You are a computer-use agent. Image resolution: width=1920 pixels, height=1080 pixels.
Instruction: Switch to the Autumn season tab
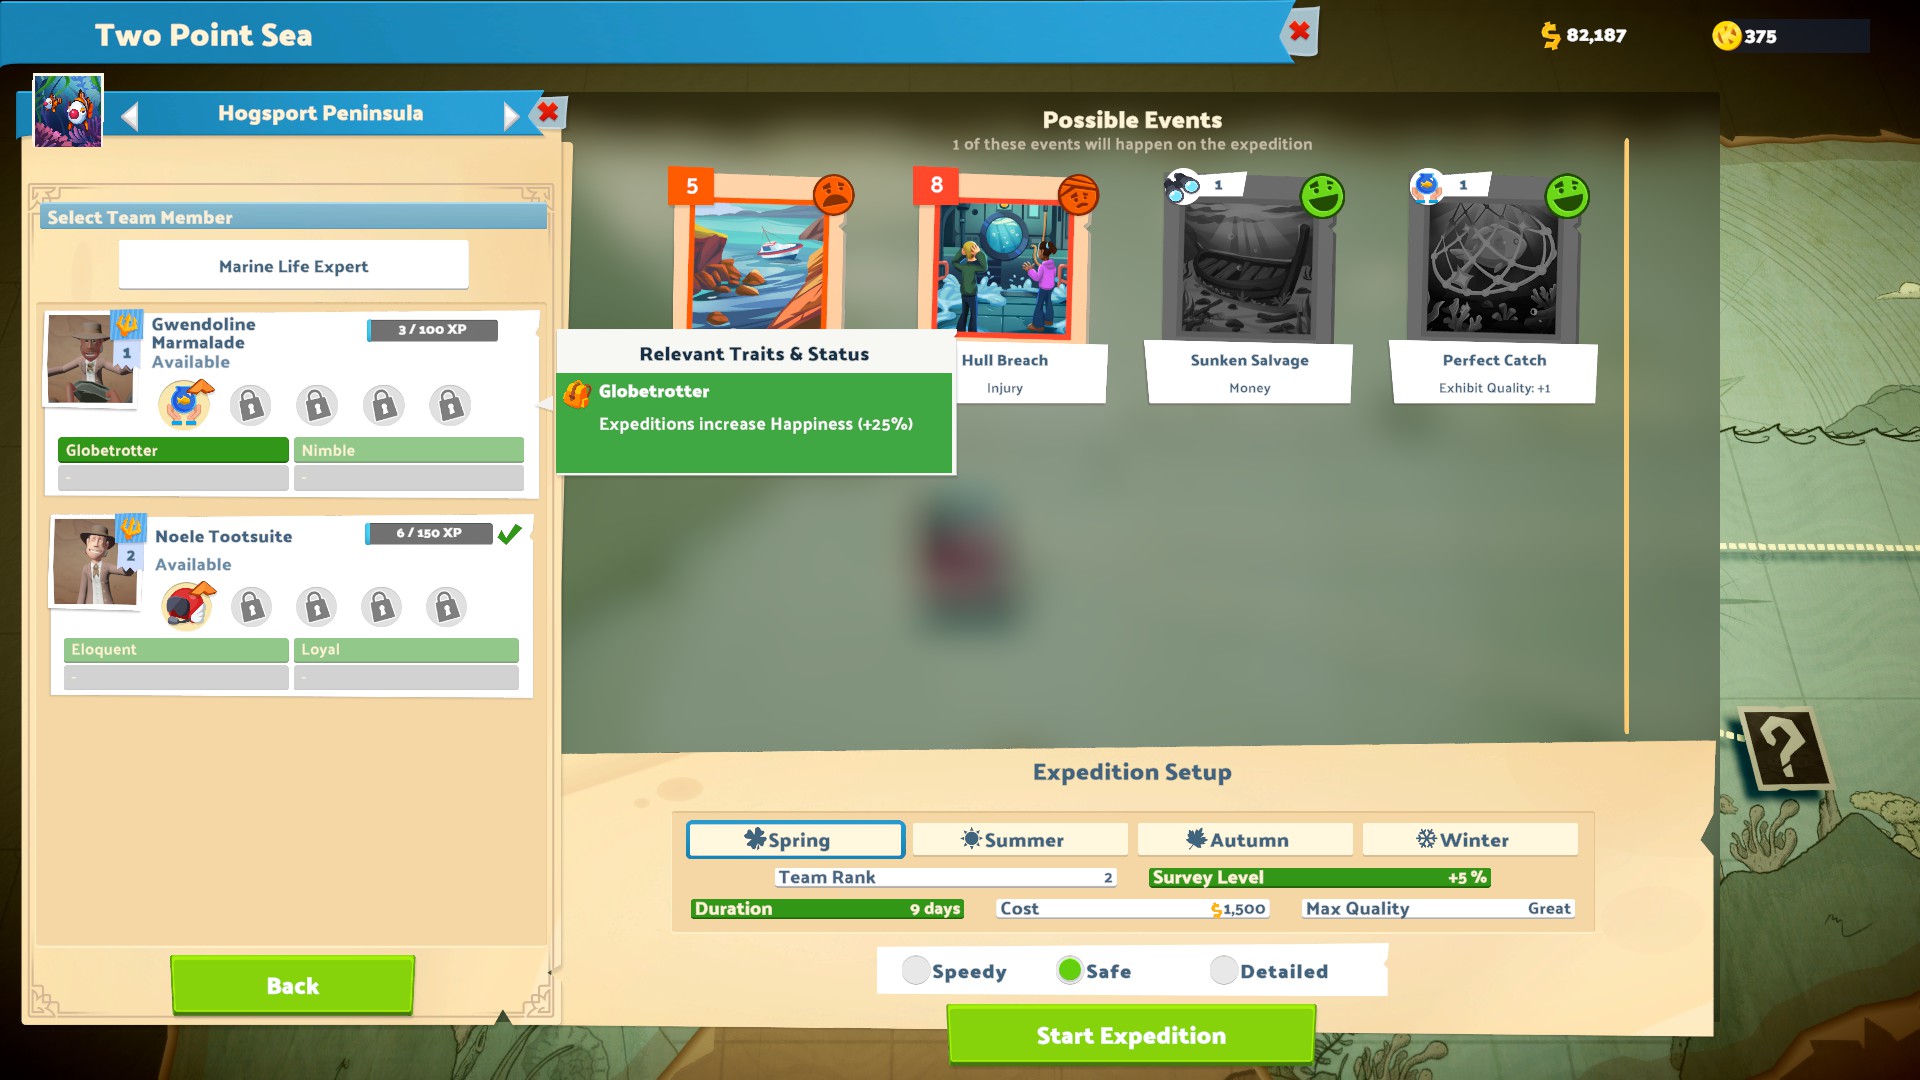pyautogui.click(x=1245, y=840)
